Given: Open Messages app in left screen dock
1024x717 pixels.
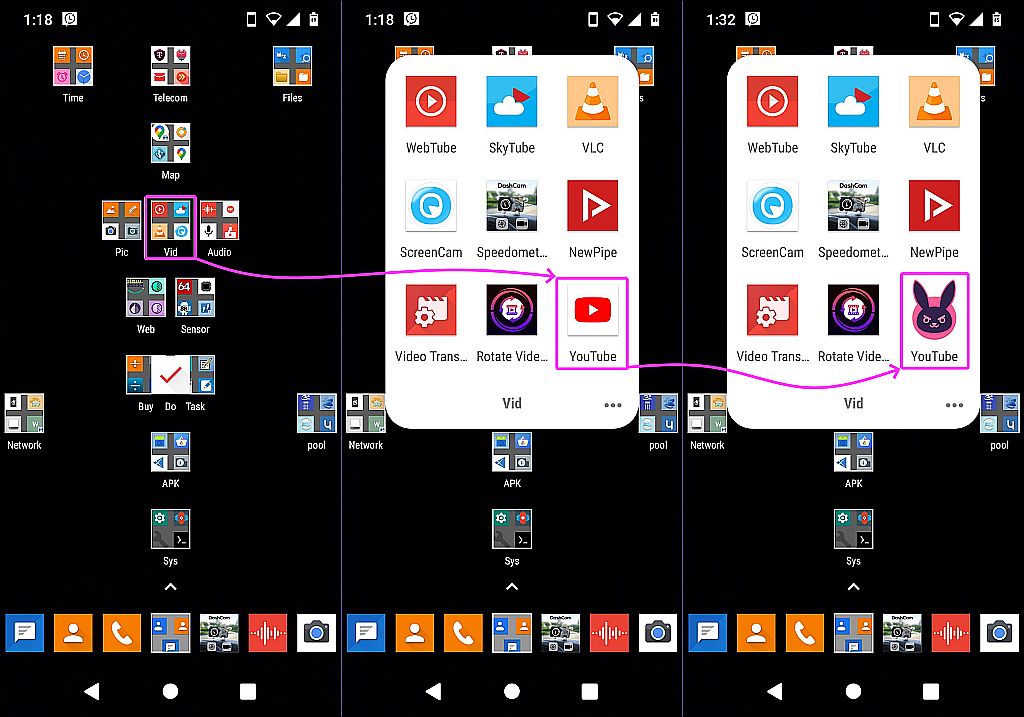Looking at the screenshot, I should (x=24, y=633).
